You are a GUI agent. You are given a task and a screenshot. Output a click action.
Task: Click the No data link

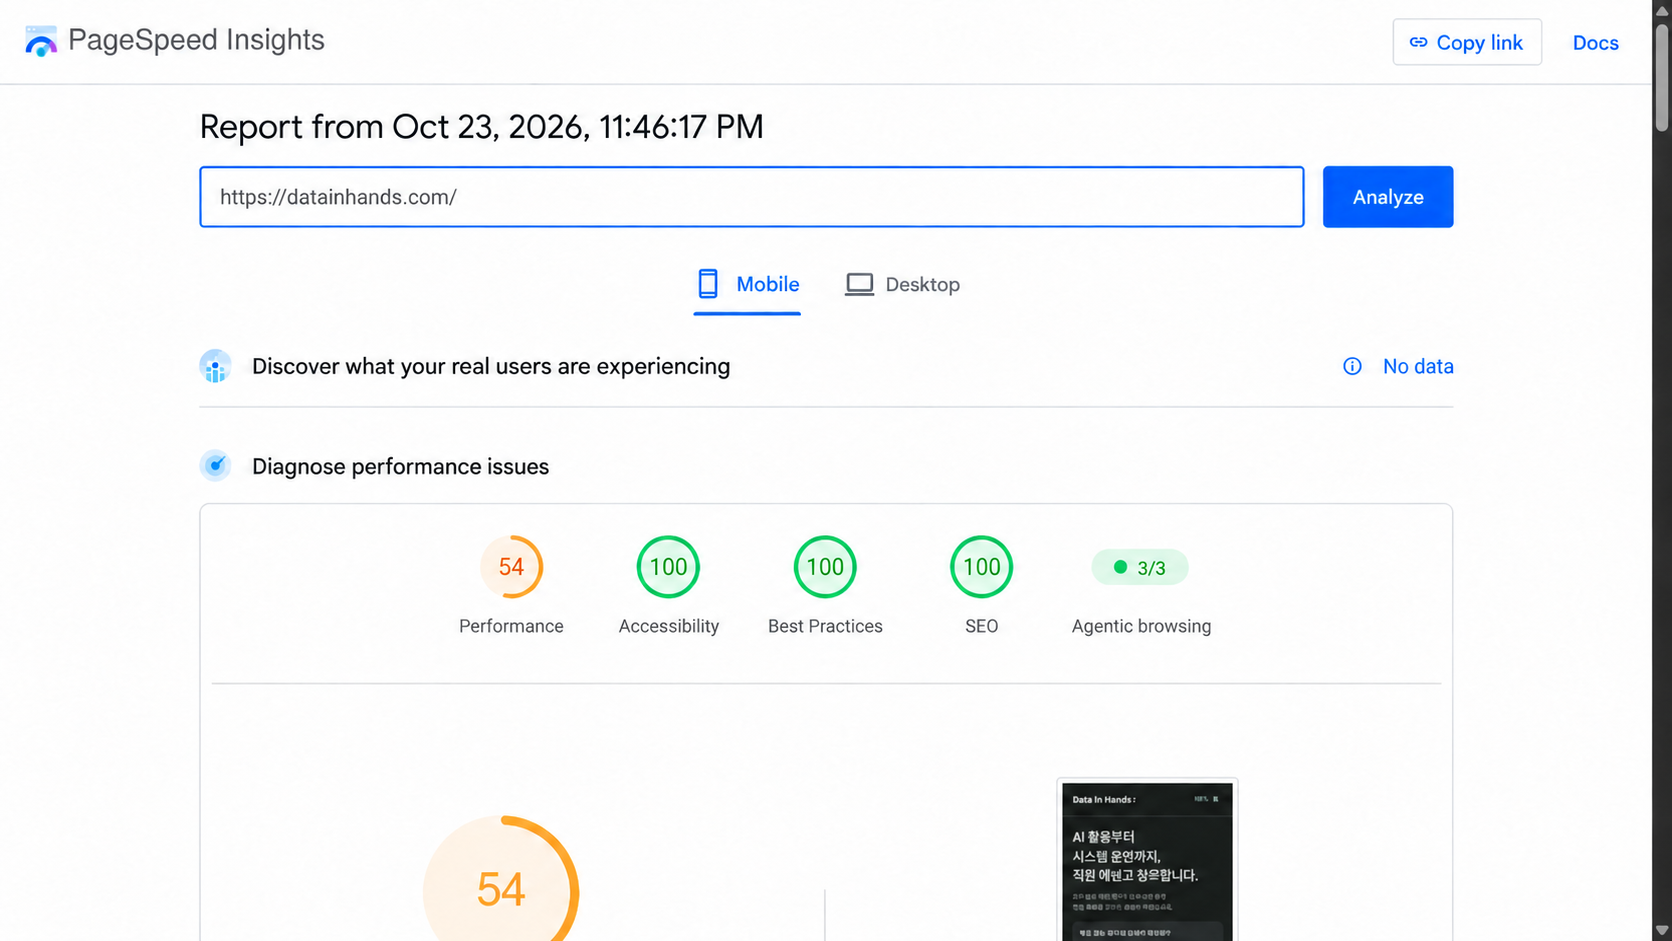[1418, 366]
